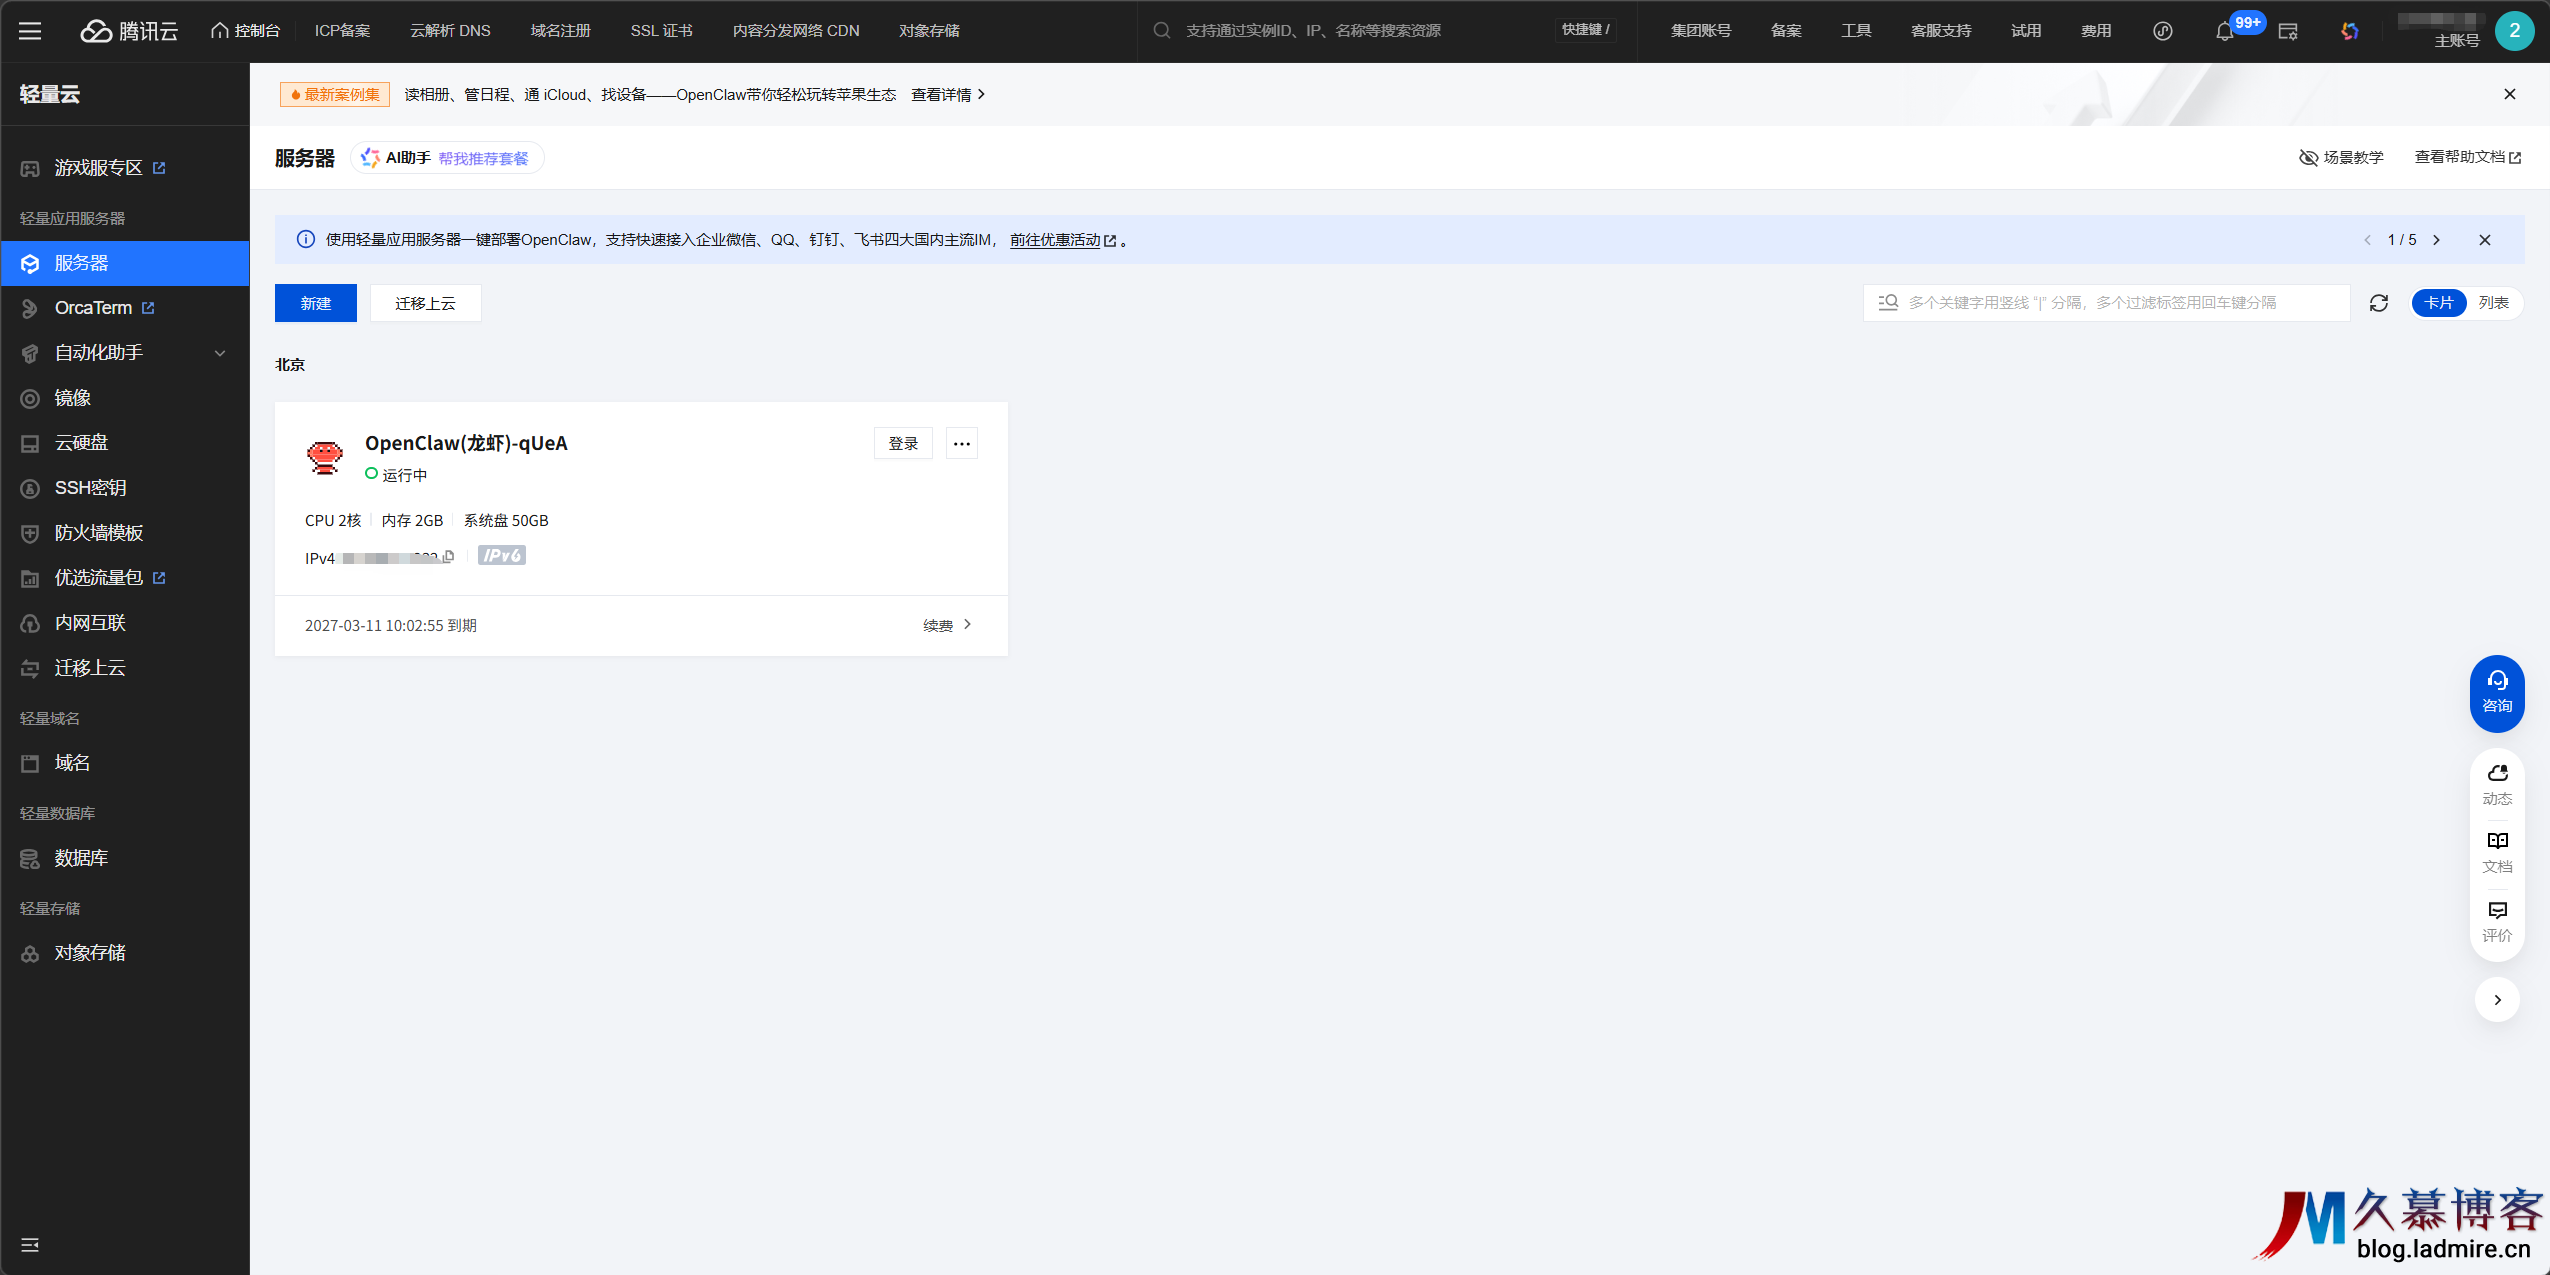Copy the IPv4 address icon
This screenshot has height=1275, width=2550.
448,557
